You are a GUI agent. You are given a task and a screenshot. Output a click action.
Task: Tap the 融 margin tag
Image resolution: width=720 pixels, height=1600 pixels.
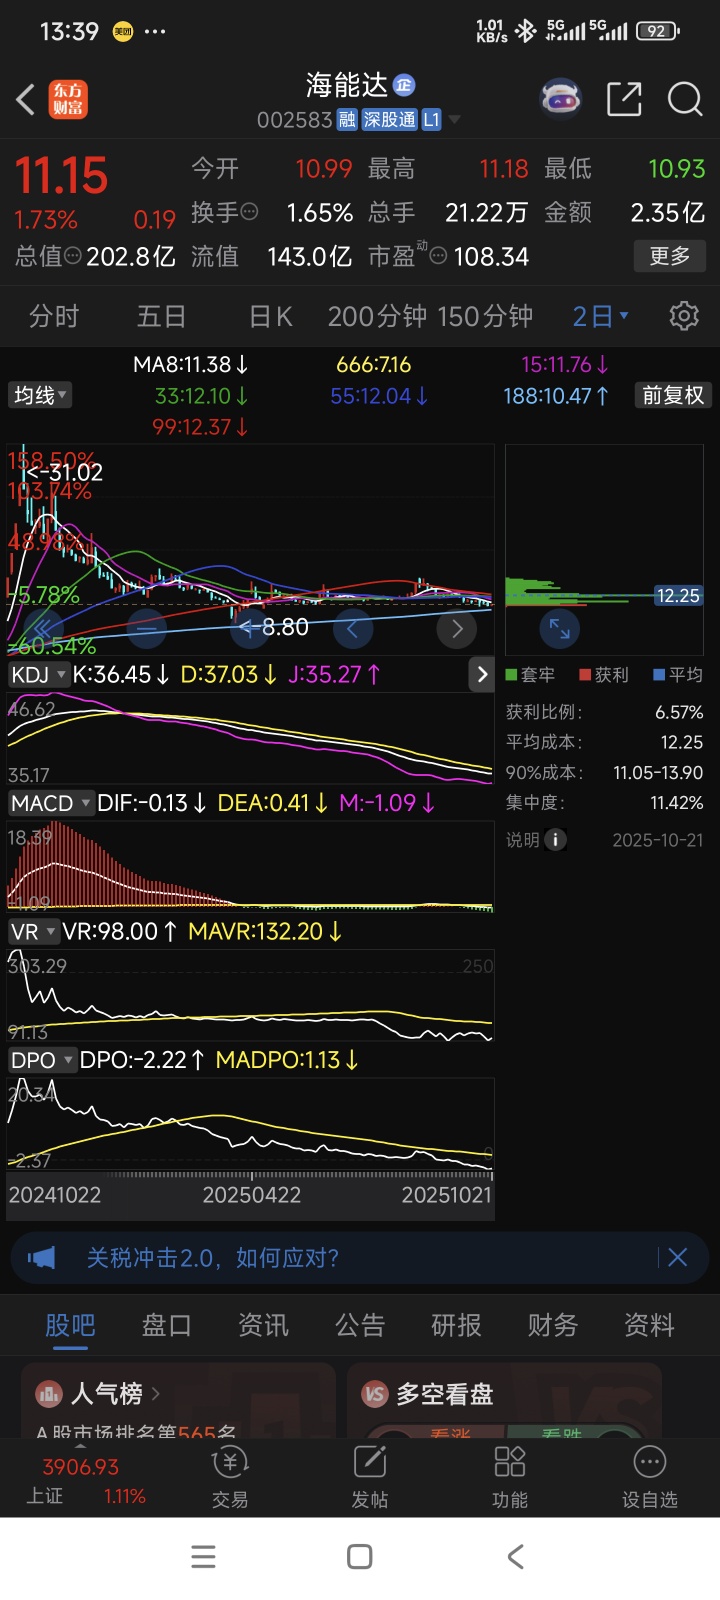pos(347,120)
